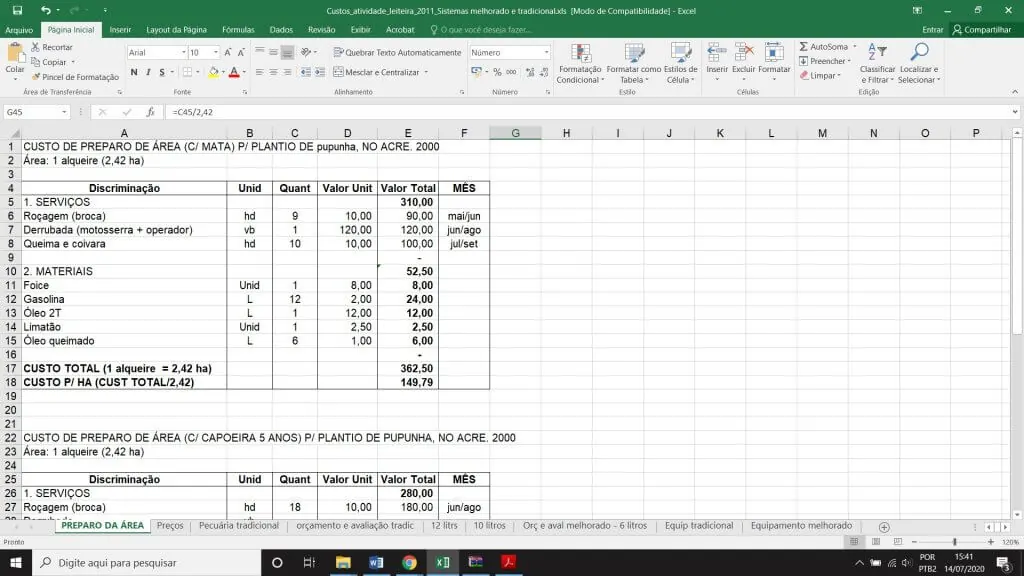This screenshot has height=576, width=1024.
Task: Toggle bold formatting (N)
Action: coord(134,72)
